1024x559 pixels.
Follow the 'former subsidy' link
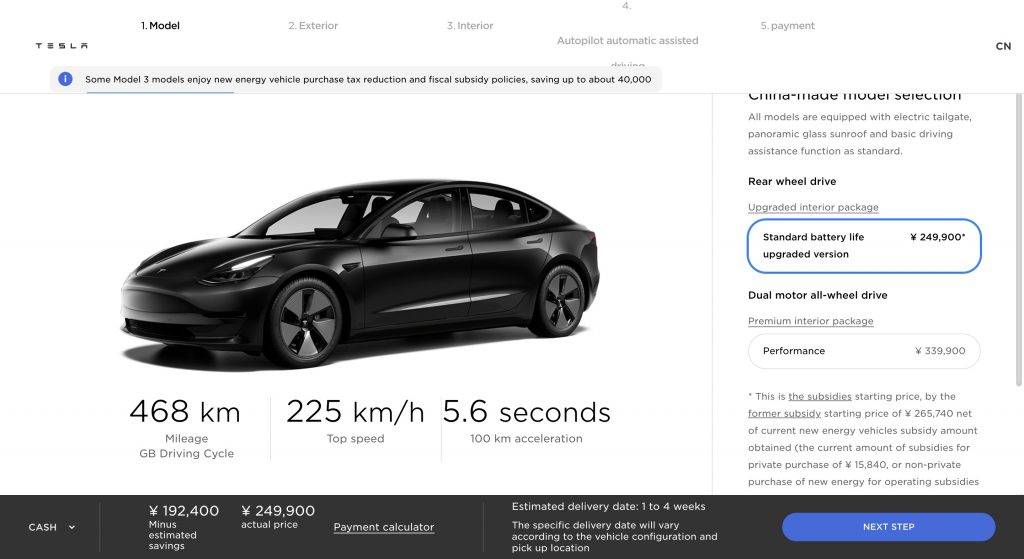click(784, 413)
